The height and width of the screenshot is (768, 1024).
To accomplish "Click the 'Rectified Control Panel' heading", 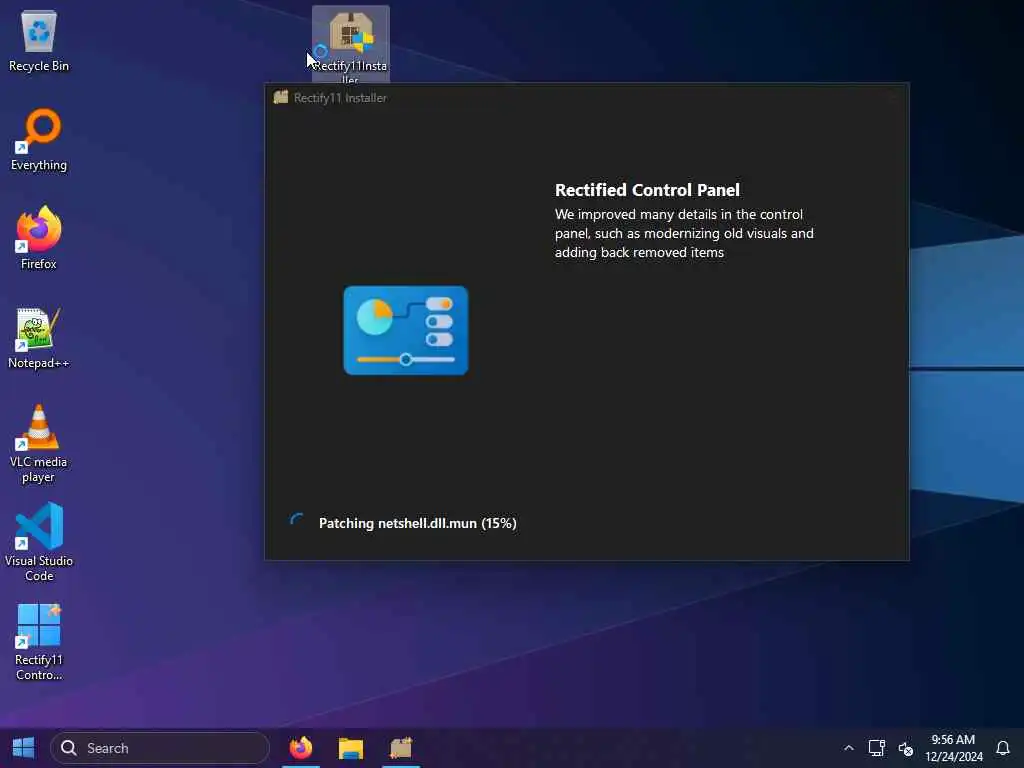I will click(647, 190).
